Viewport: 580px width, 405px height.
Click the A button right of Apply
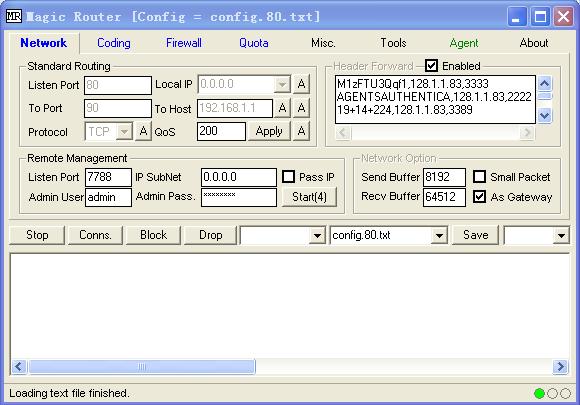pyautogui.click(x=301, y=131)
